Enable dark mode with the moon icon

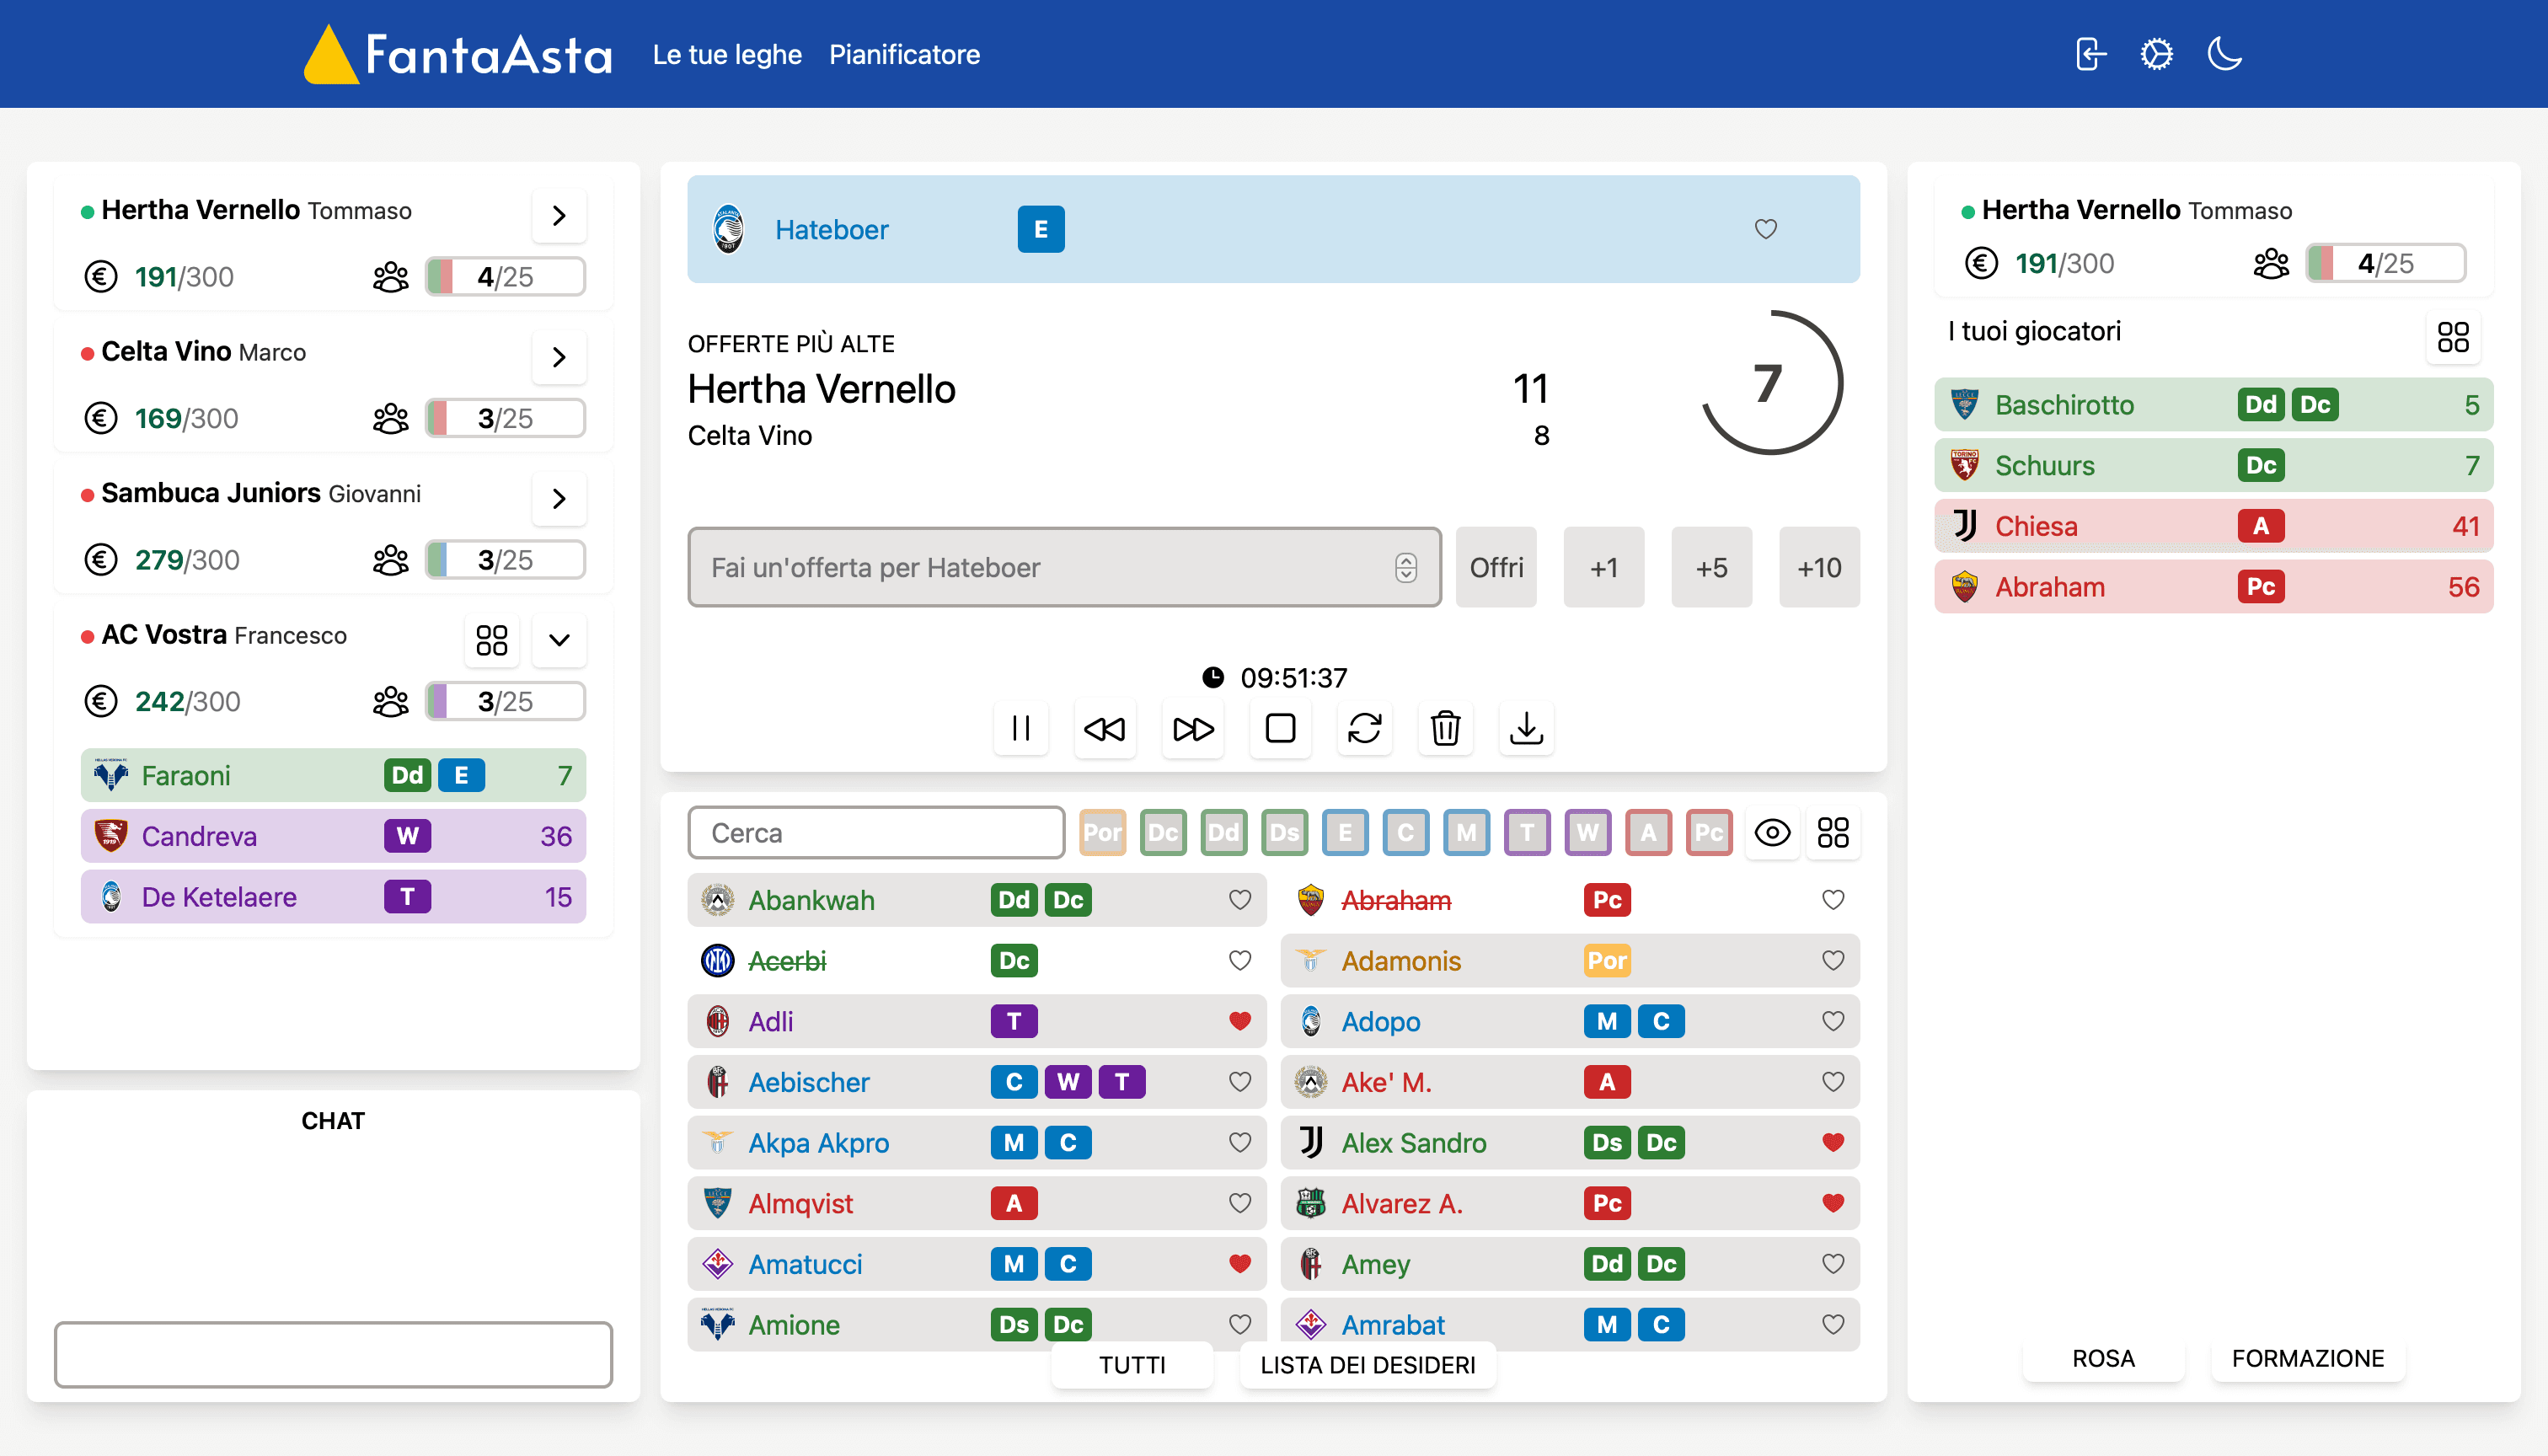click(2226, 54)
